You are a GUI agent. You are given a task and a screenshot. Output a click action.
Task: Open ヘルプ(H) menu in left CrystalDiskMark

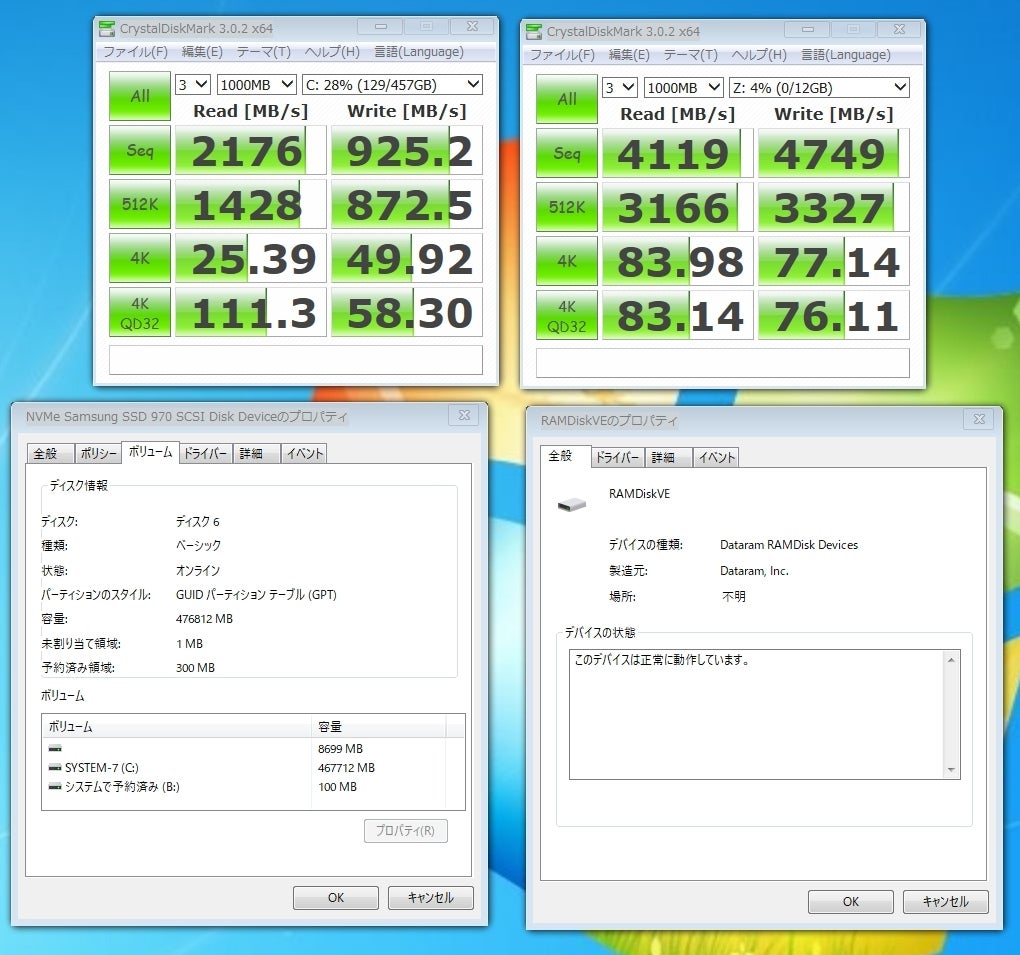332,52
